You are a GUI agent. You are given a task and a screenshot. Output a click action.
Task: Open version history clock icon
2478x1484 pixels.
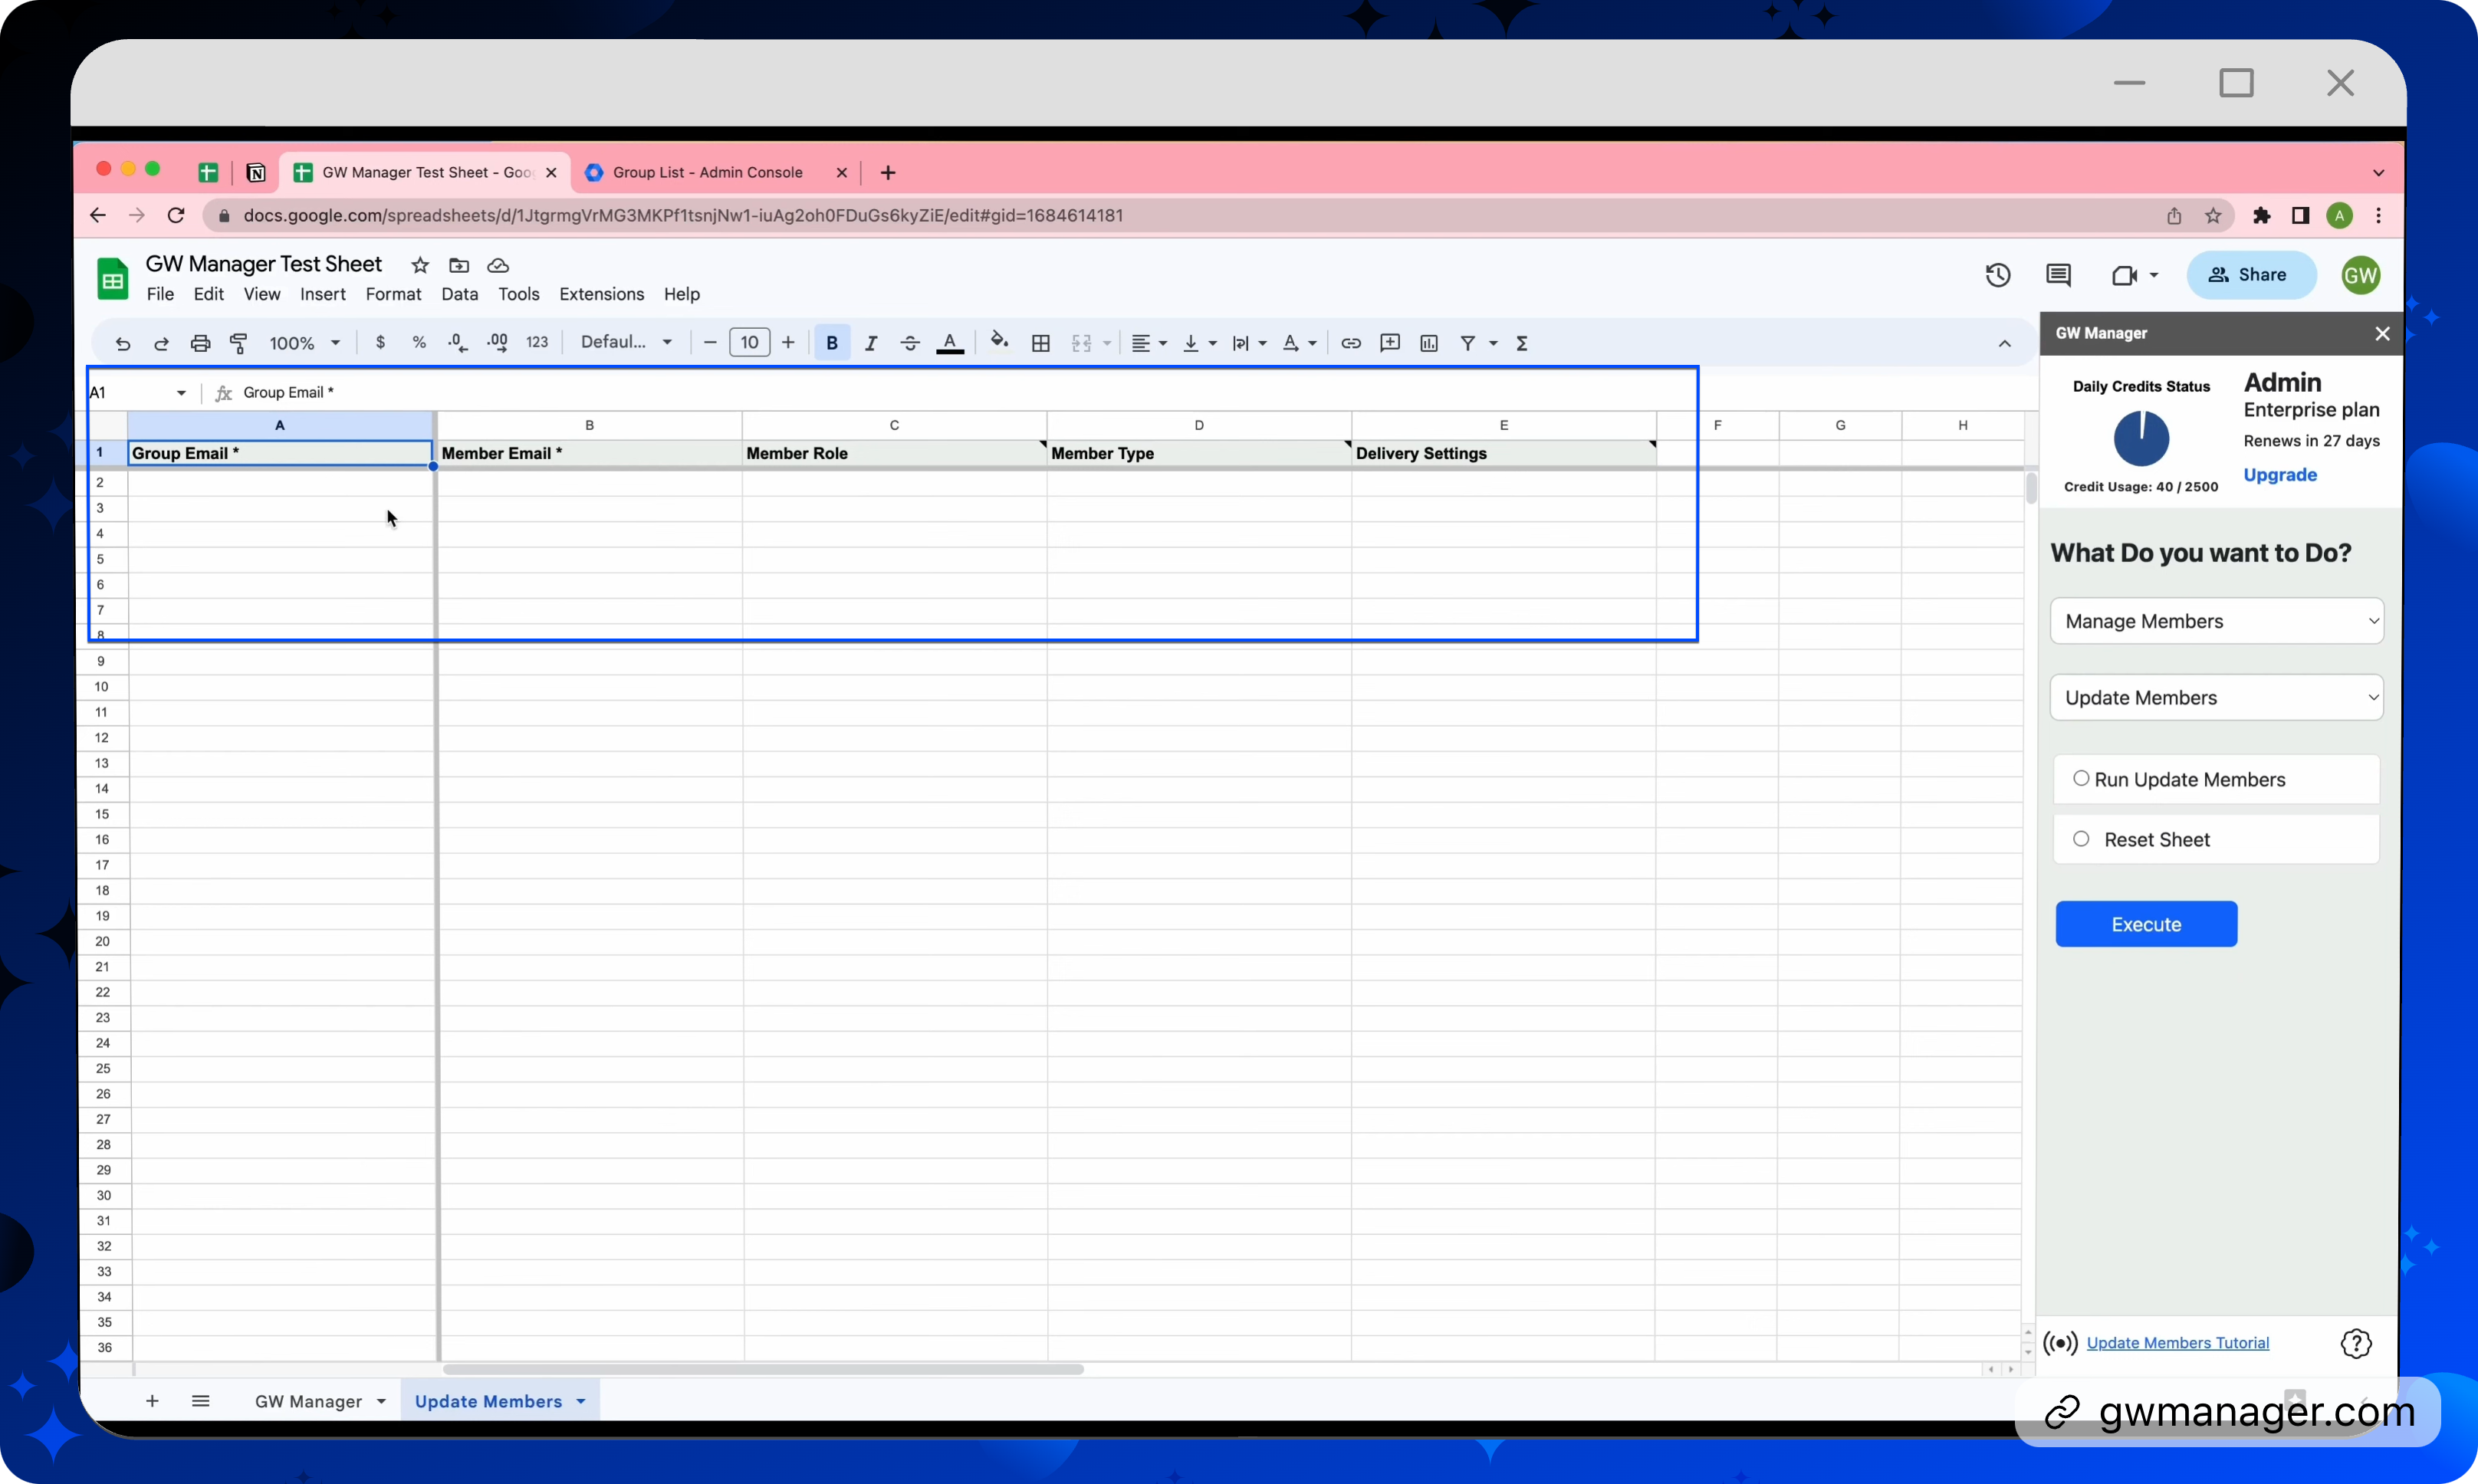click(1997, 274)
